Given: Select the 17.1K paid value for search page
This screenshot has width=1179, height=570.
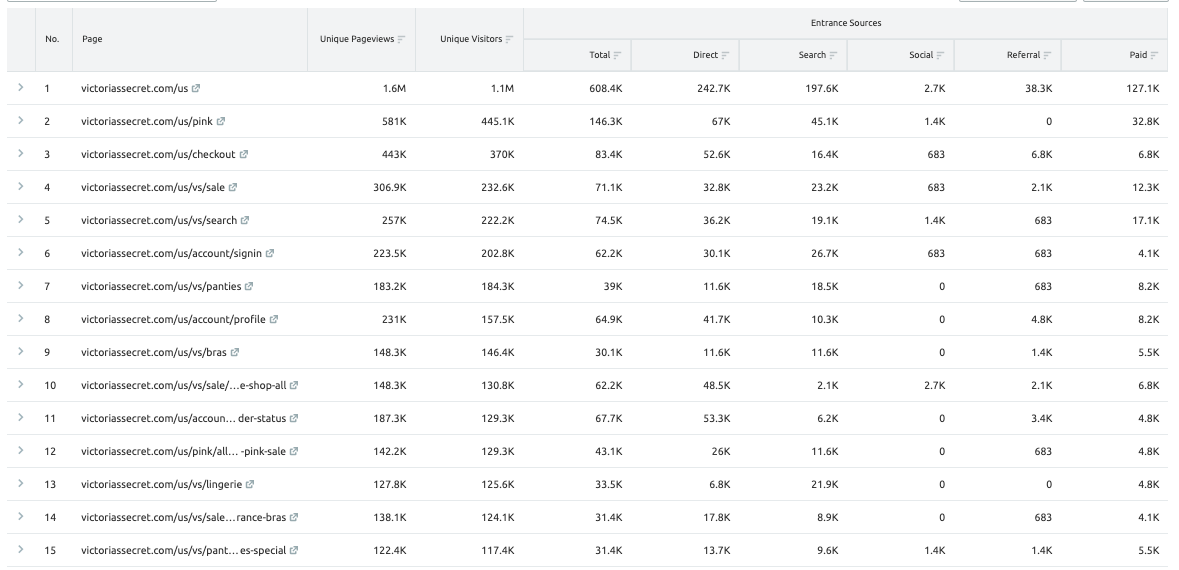Looking at the screenshot, I should [x=1146, y=220].
